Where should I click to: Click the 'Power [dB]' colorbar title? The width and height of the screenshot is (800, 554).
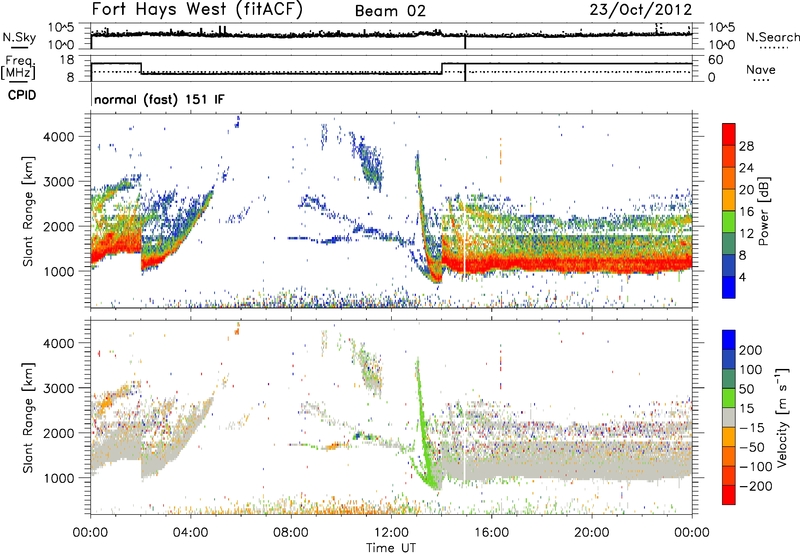[763, 211]
